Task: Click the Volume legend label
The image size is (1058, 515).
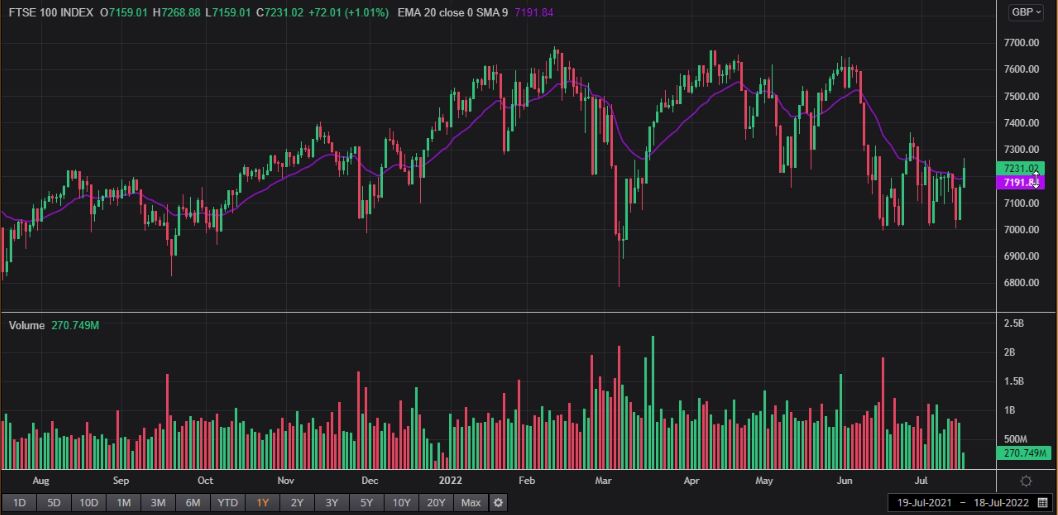Action: pyautogui.click(x=27, y=325)
